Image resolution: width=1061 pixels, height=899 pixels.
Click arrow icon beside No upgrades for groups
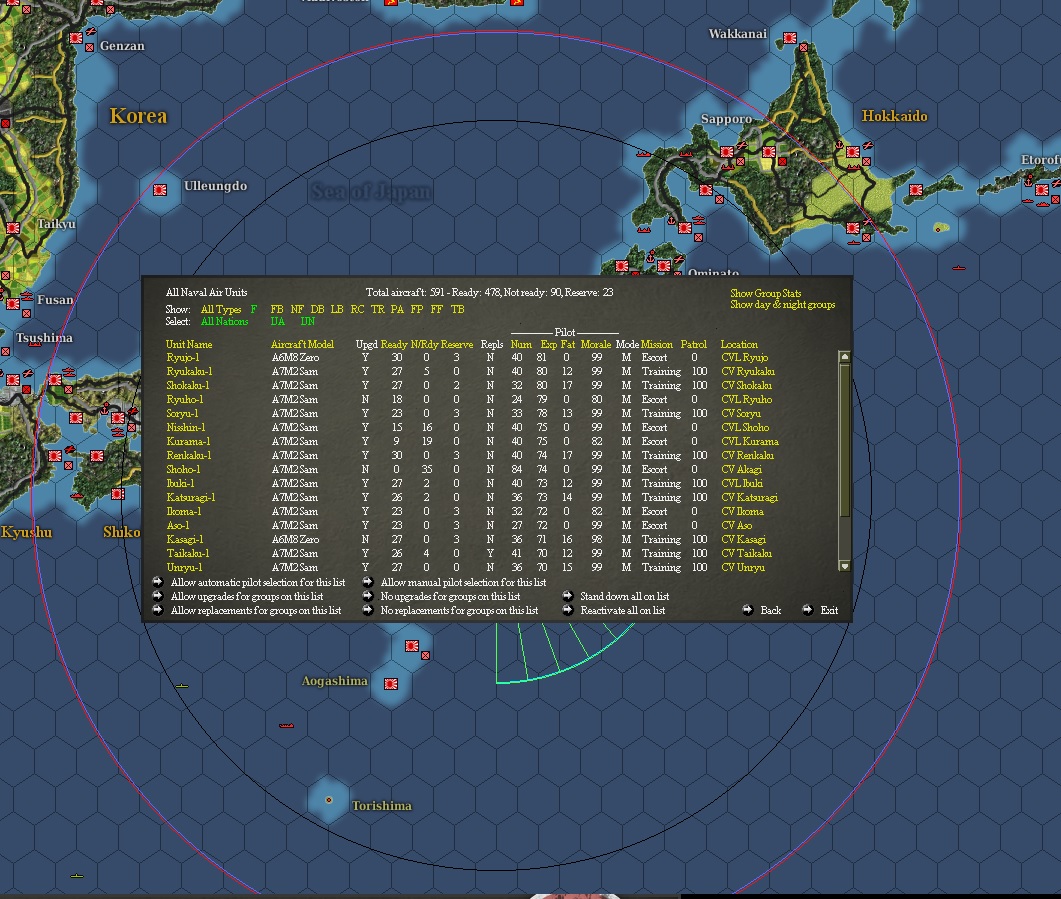(x=368, y=596)
